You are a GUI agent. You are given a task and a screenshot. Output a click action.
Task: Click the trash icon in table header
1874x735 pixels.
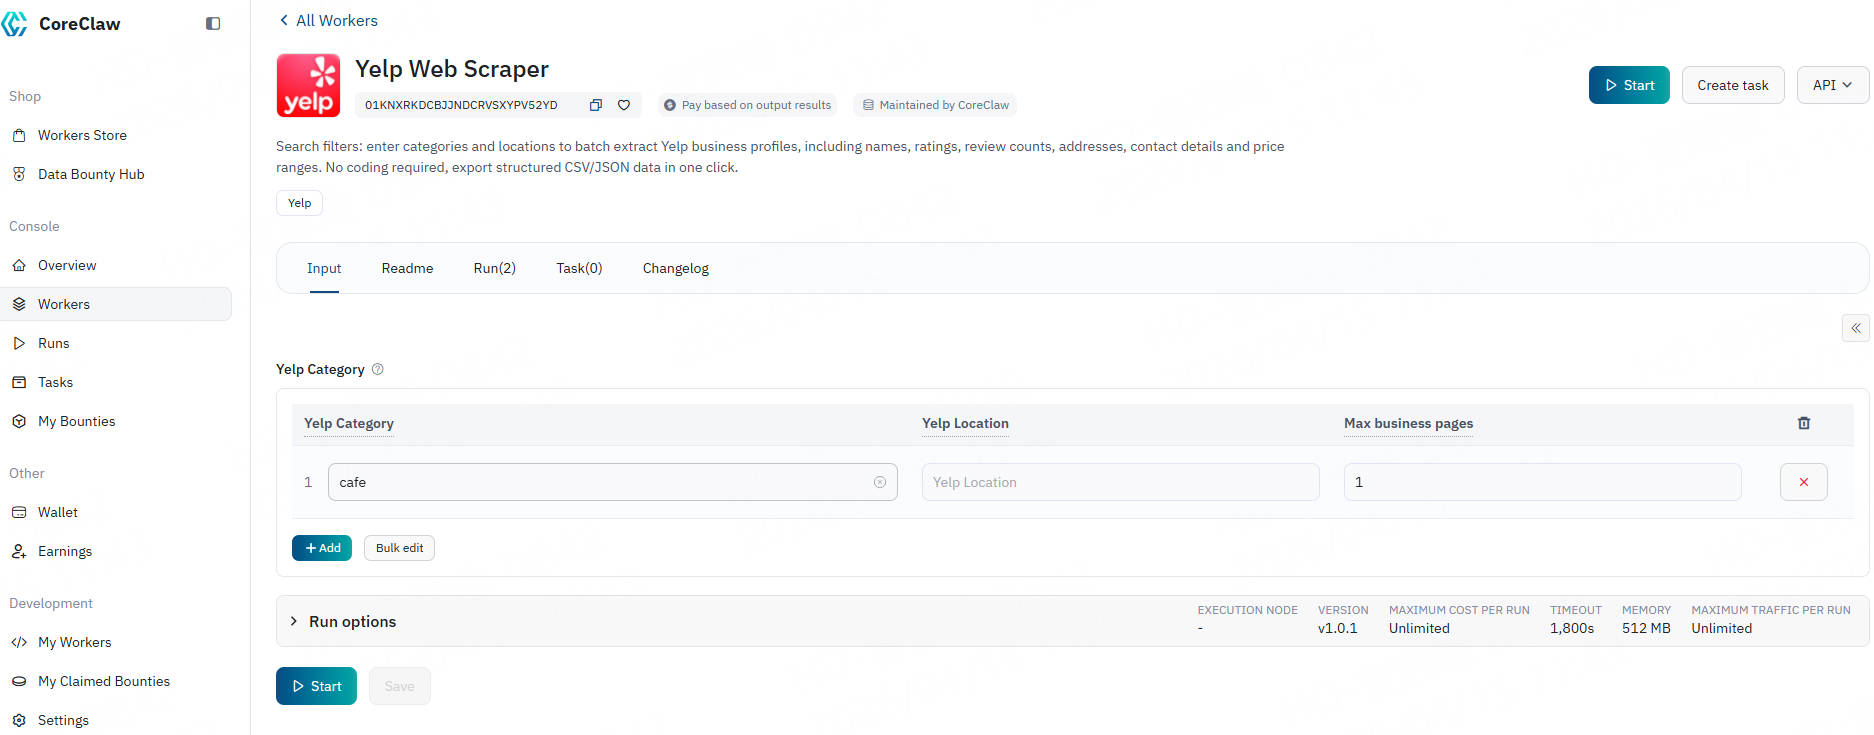1803,423
